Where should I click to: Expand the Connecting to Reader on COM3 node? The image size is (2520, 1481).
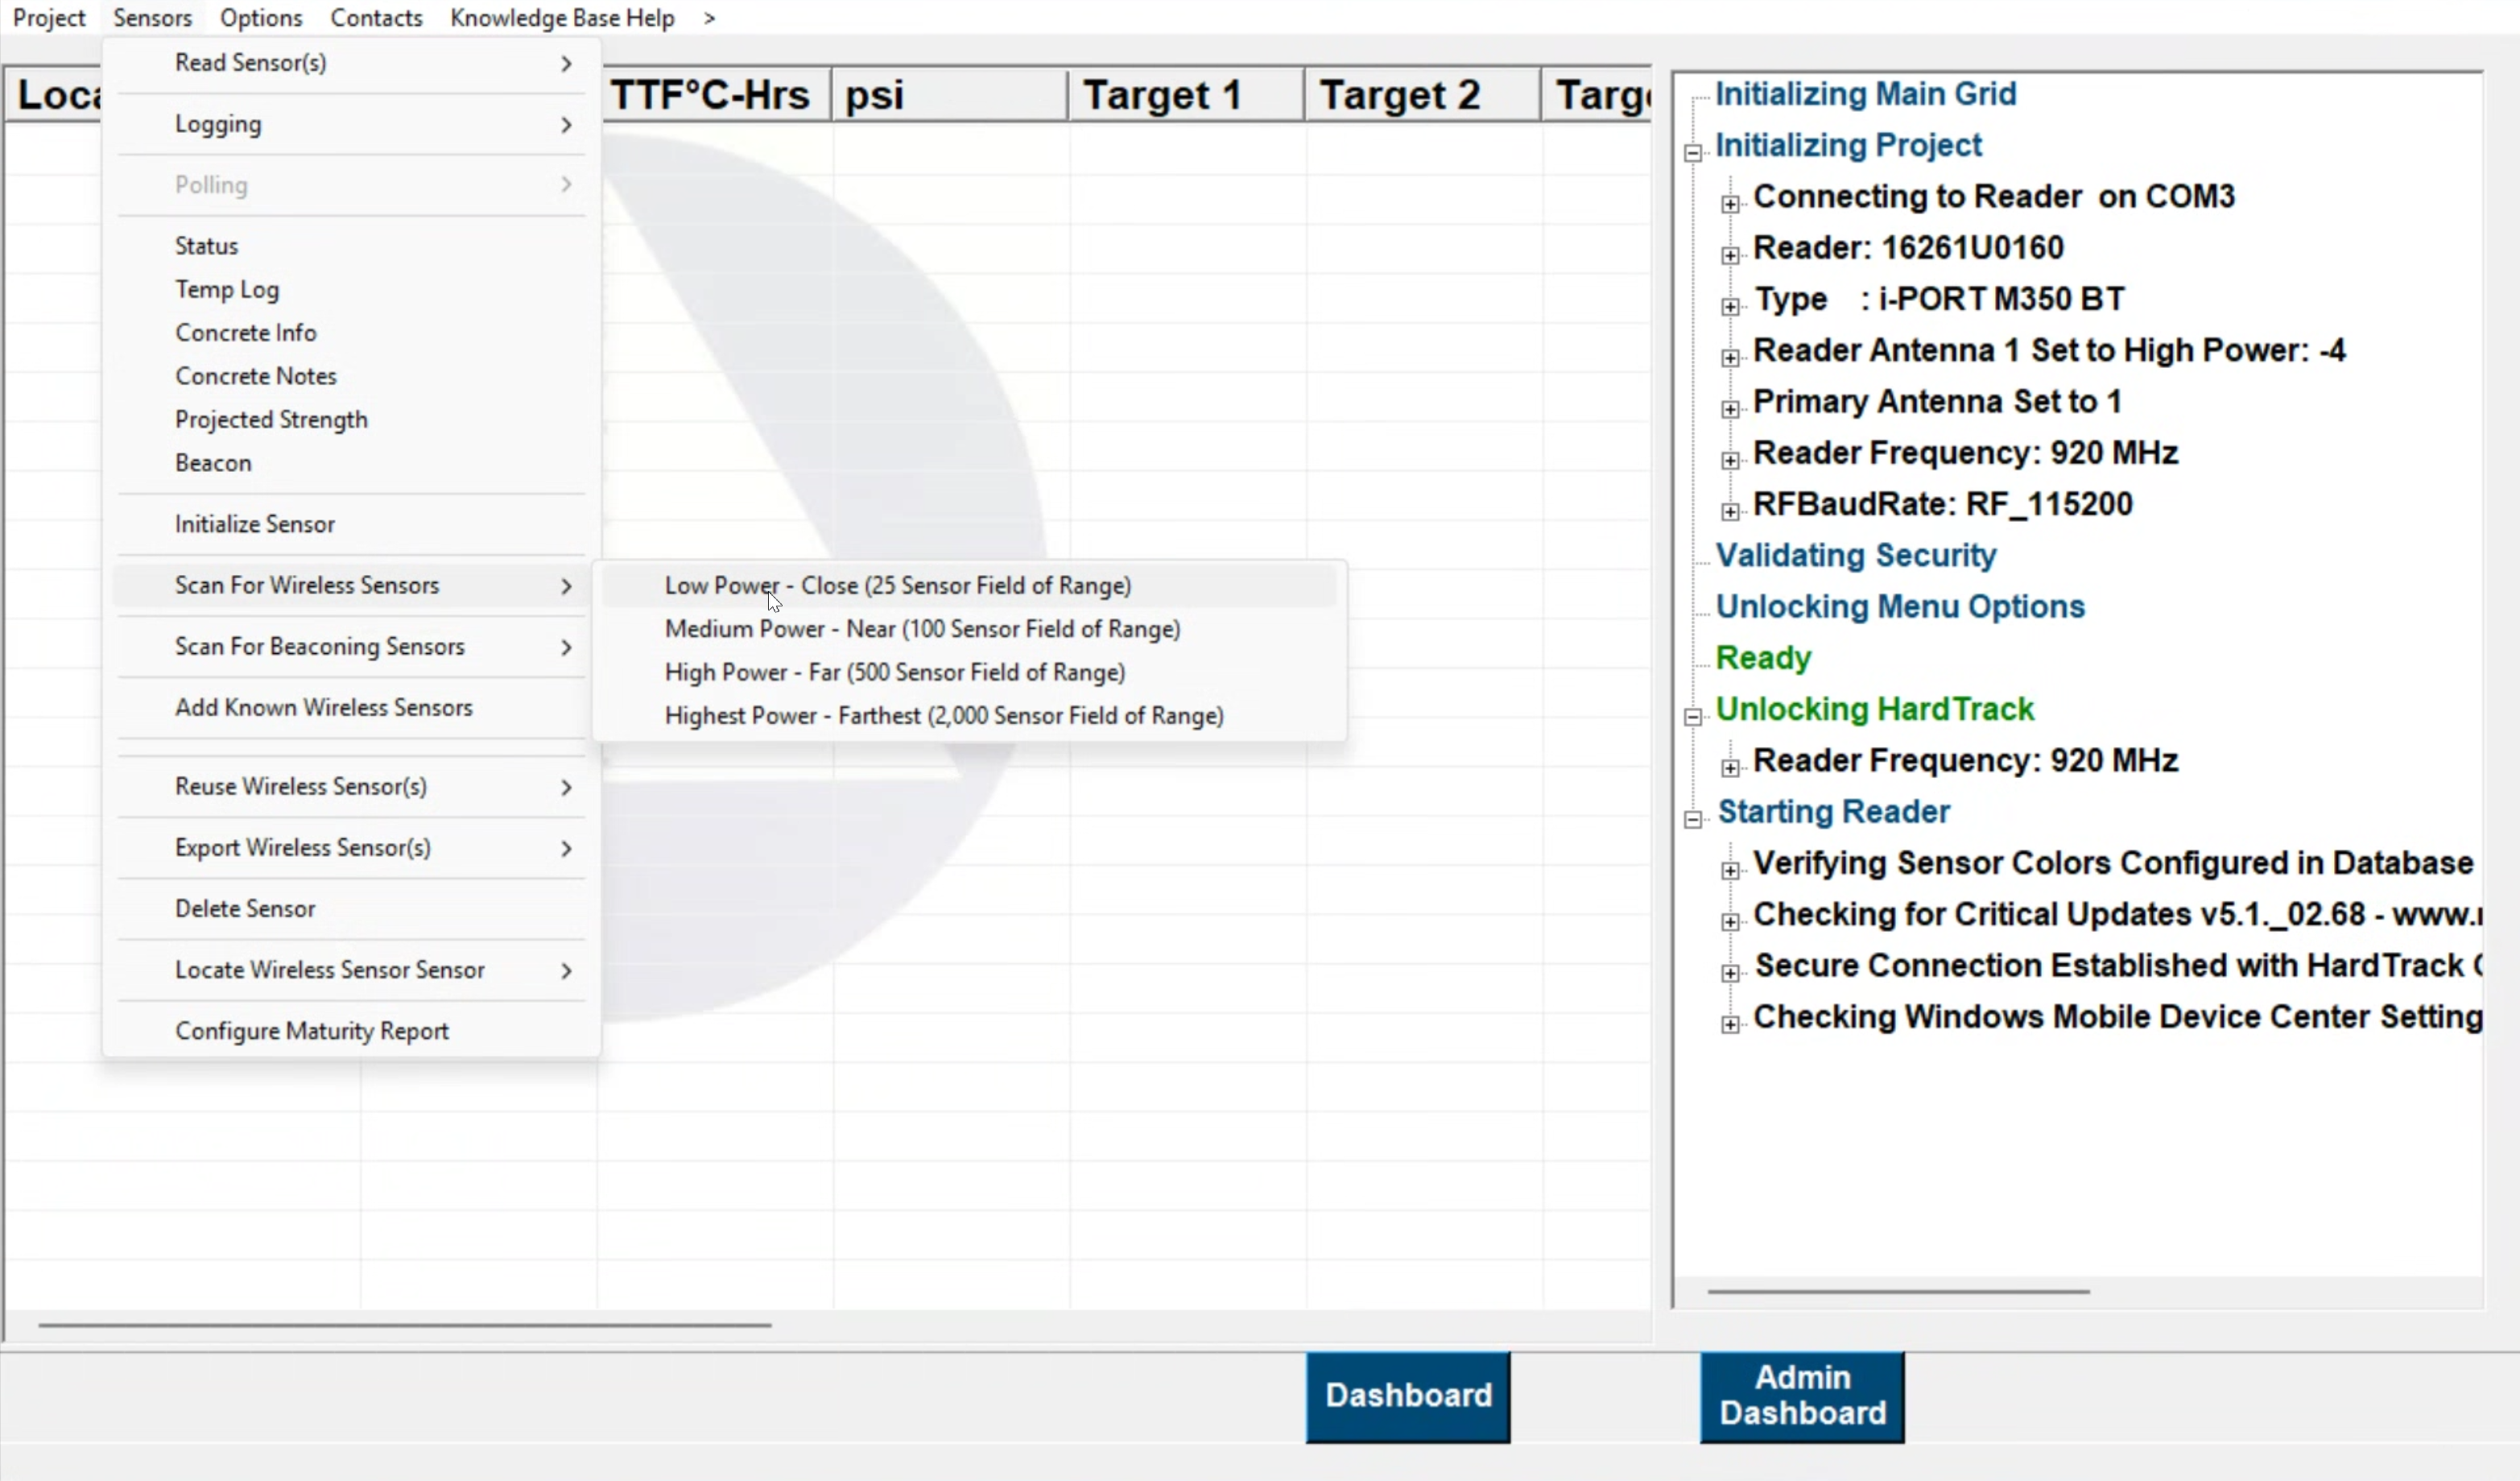point(1730,204)
